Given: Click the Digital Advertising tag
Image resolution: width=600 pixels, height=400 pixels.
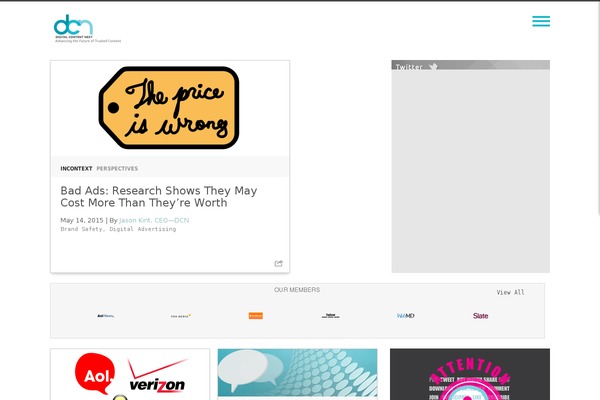Looking at the screenshot, I should 143,229.
